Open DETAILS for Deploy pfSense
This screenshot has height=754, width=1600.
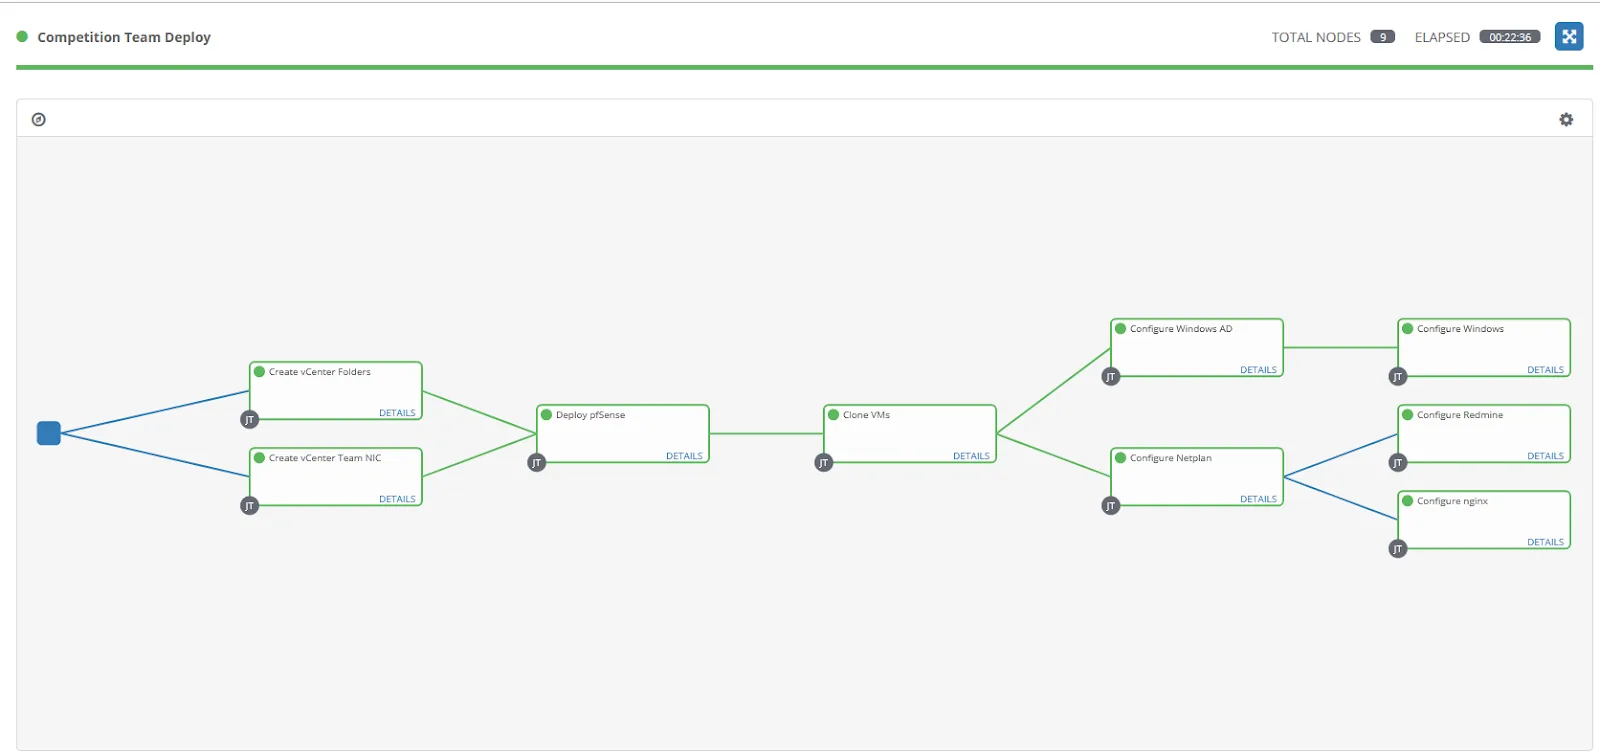(x=684, y=455)
